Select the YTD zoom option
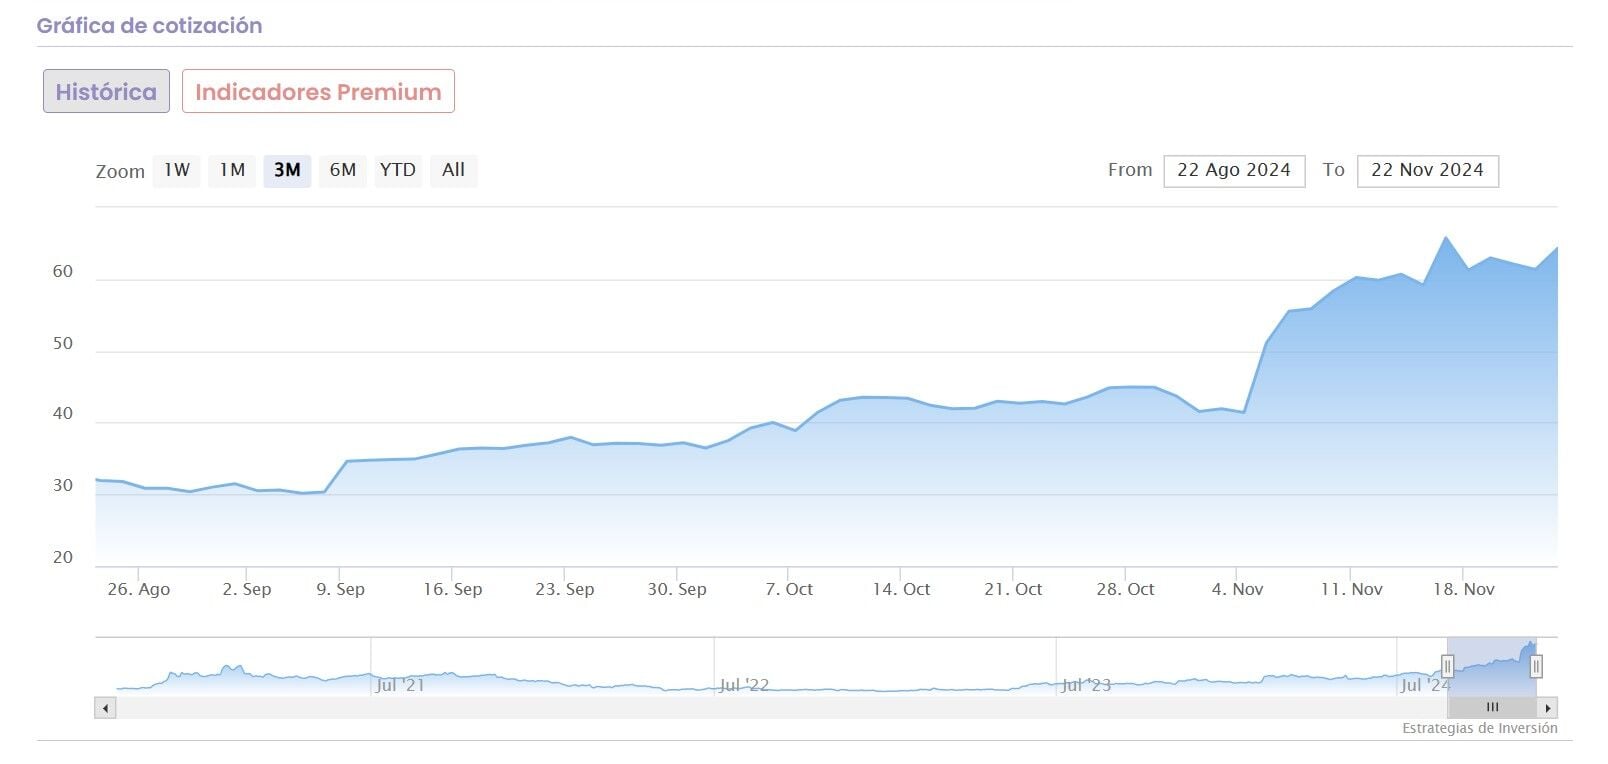 coord(397,170)
